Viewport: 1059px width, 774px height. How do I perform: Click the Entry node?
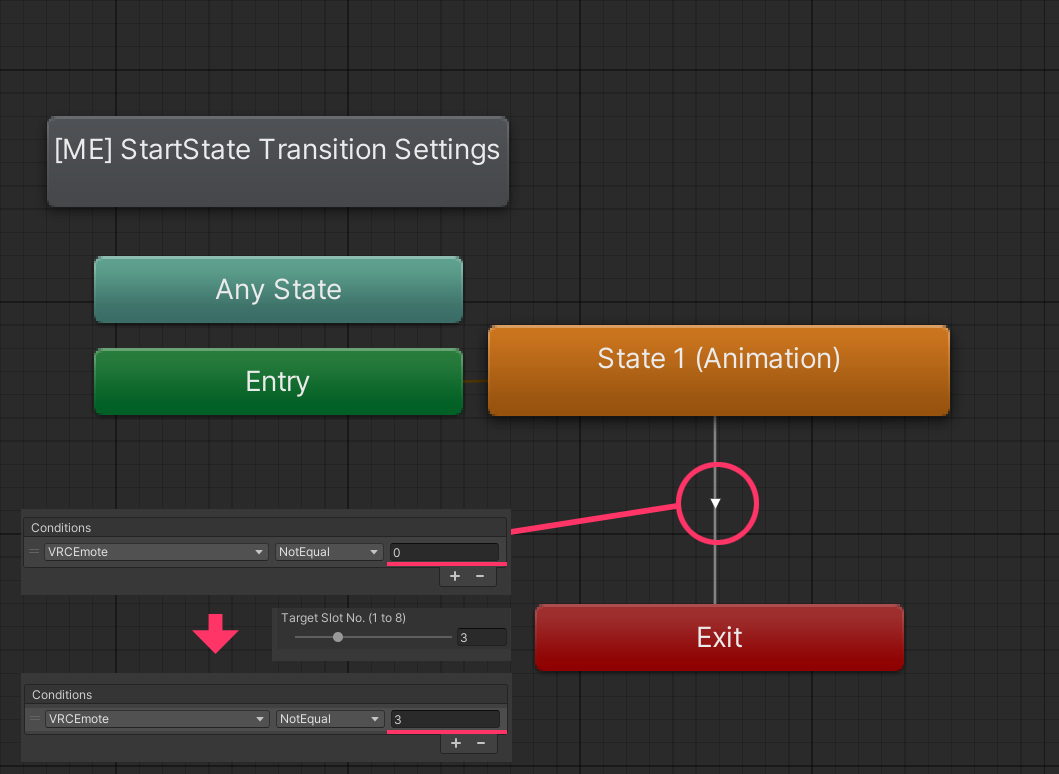coord(278,381)
